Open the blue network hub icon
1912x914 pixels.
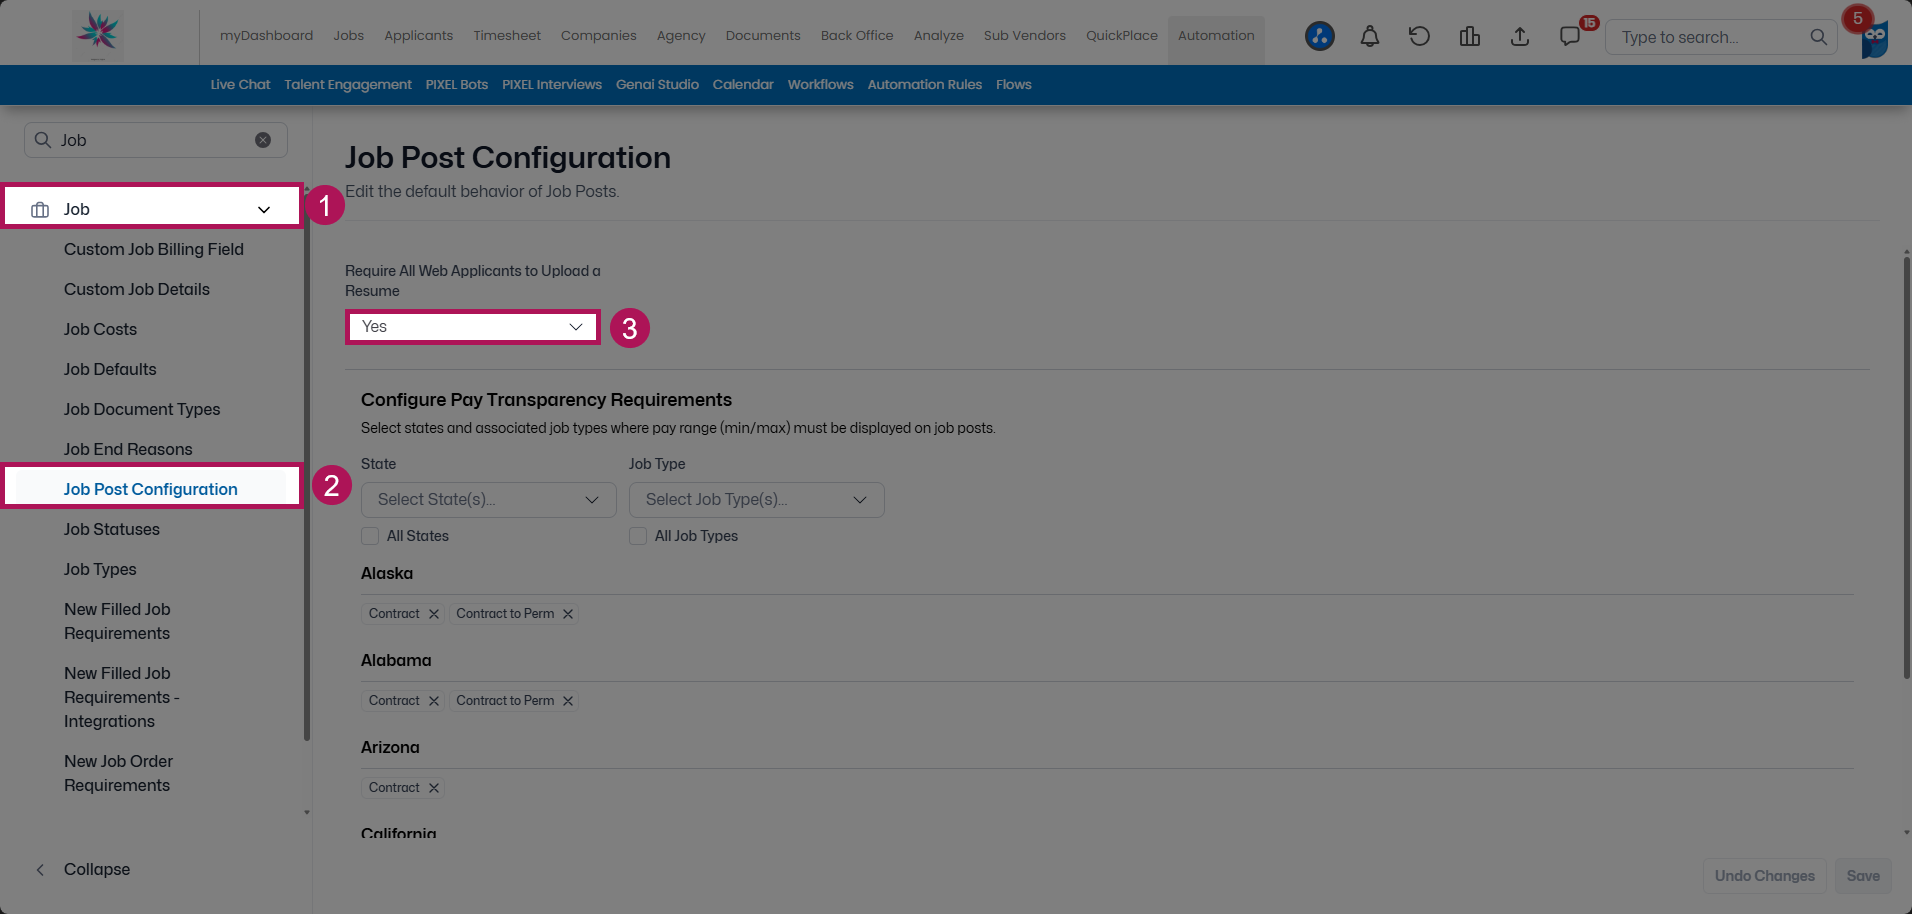1320,37
